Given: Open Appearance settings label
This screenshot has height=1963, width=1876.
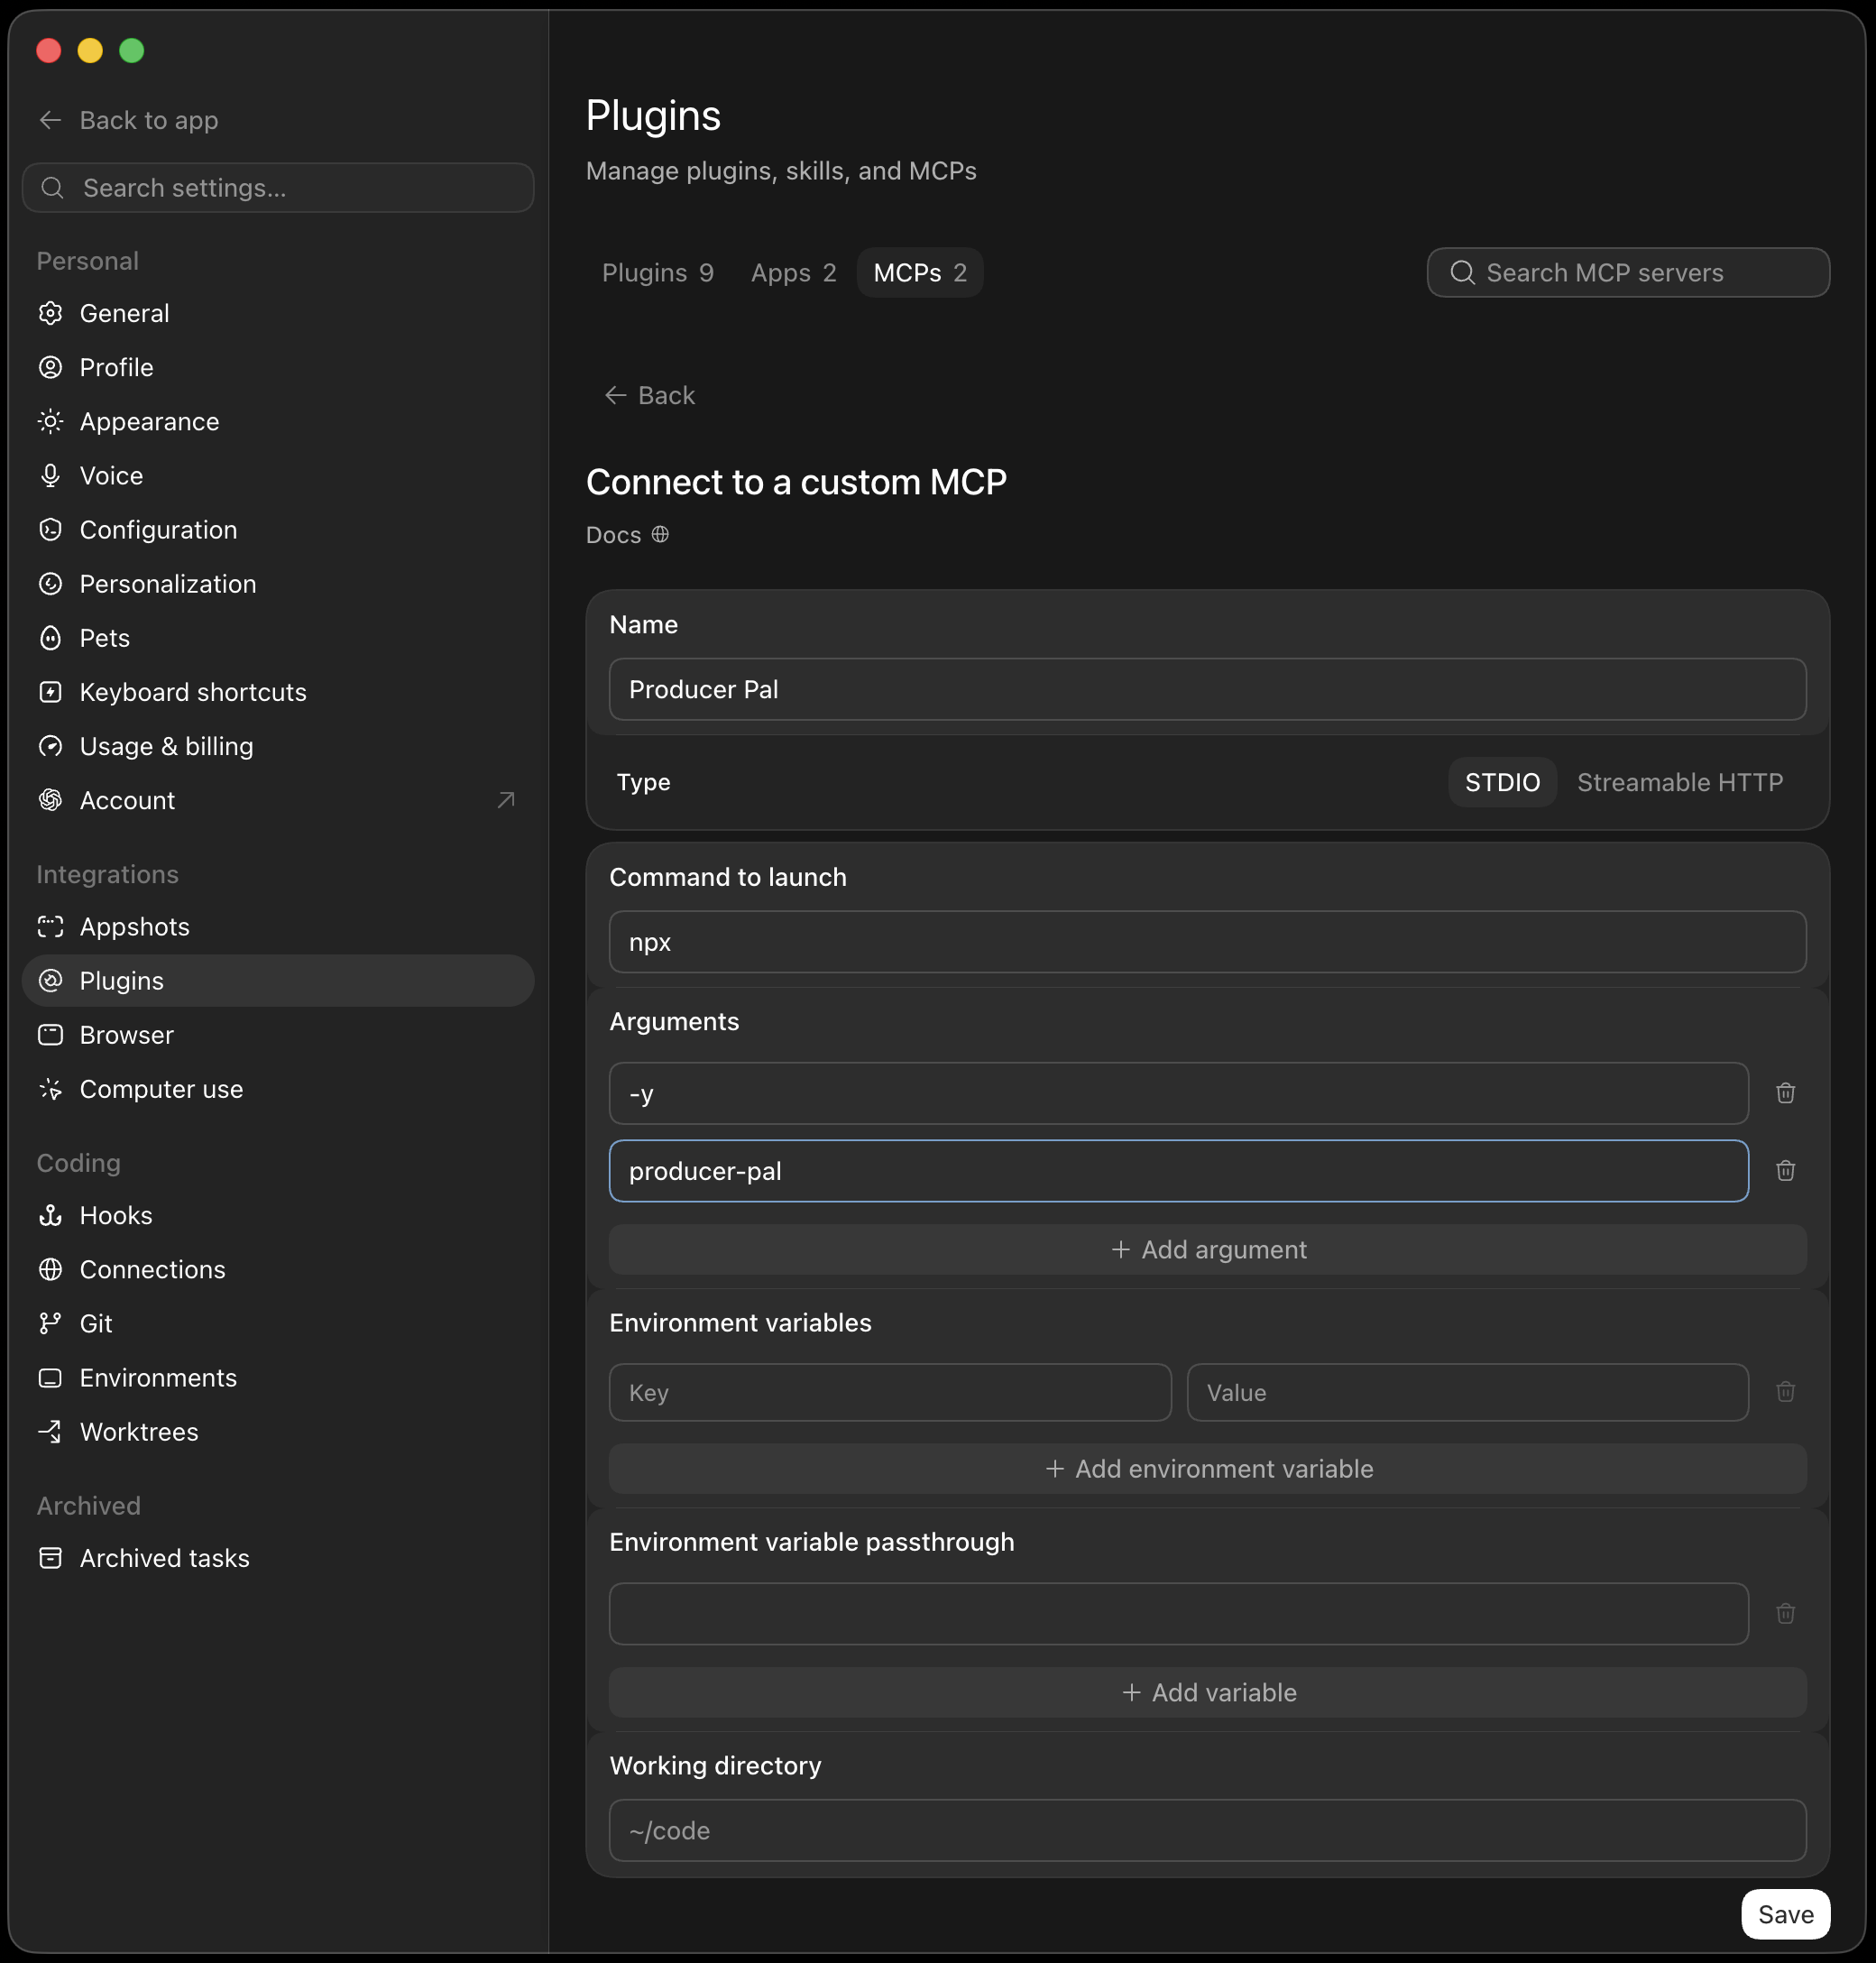Looking at the screenshot, I should 150,421.
